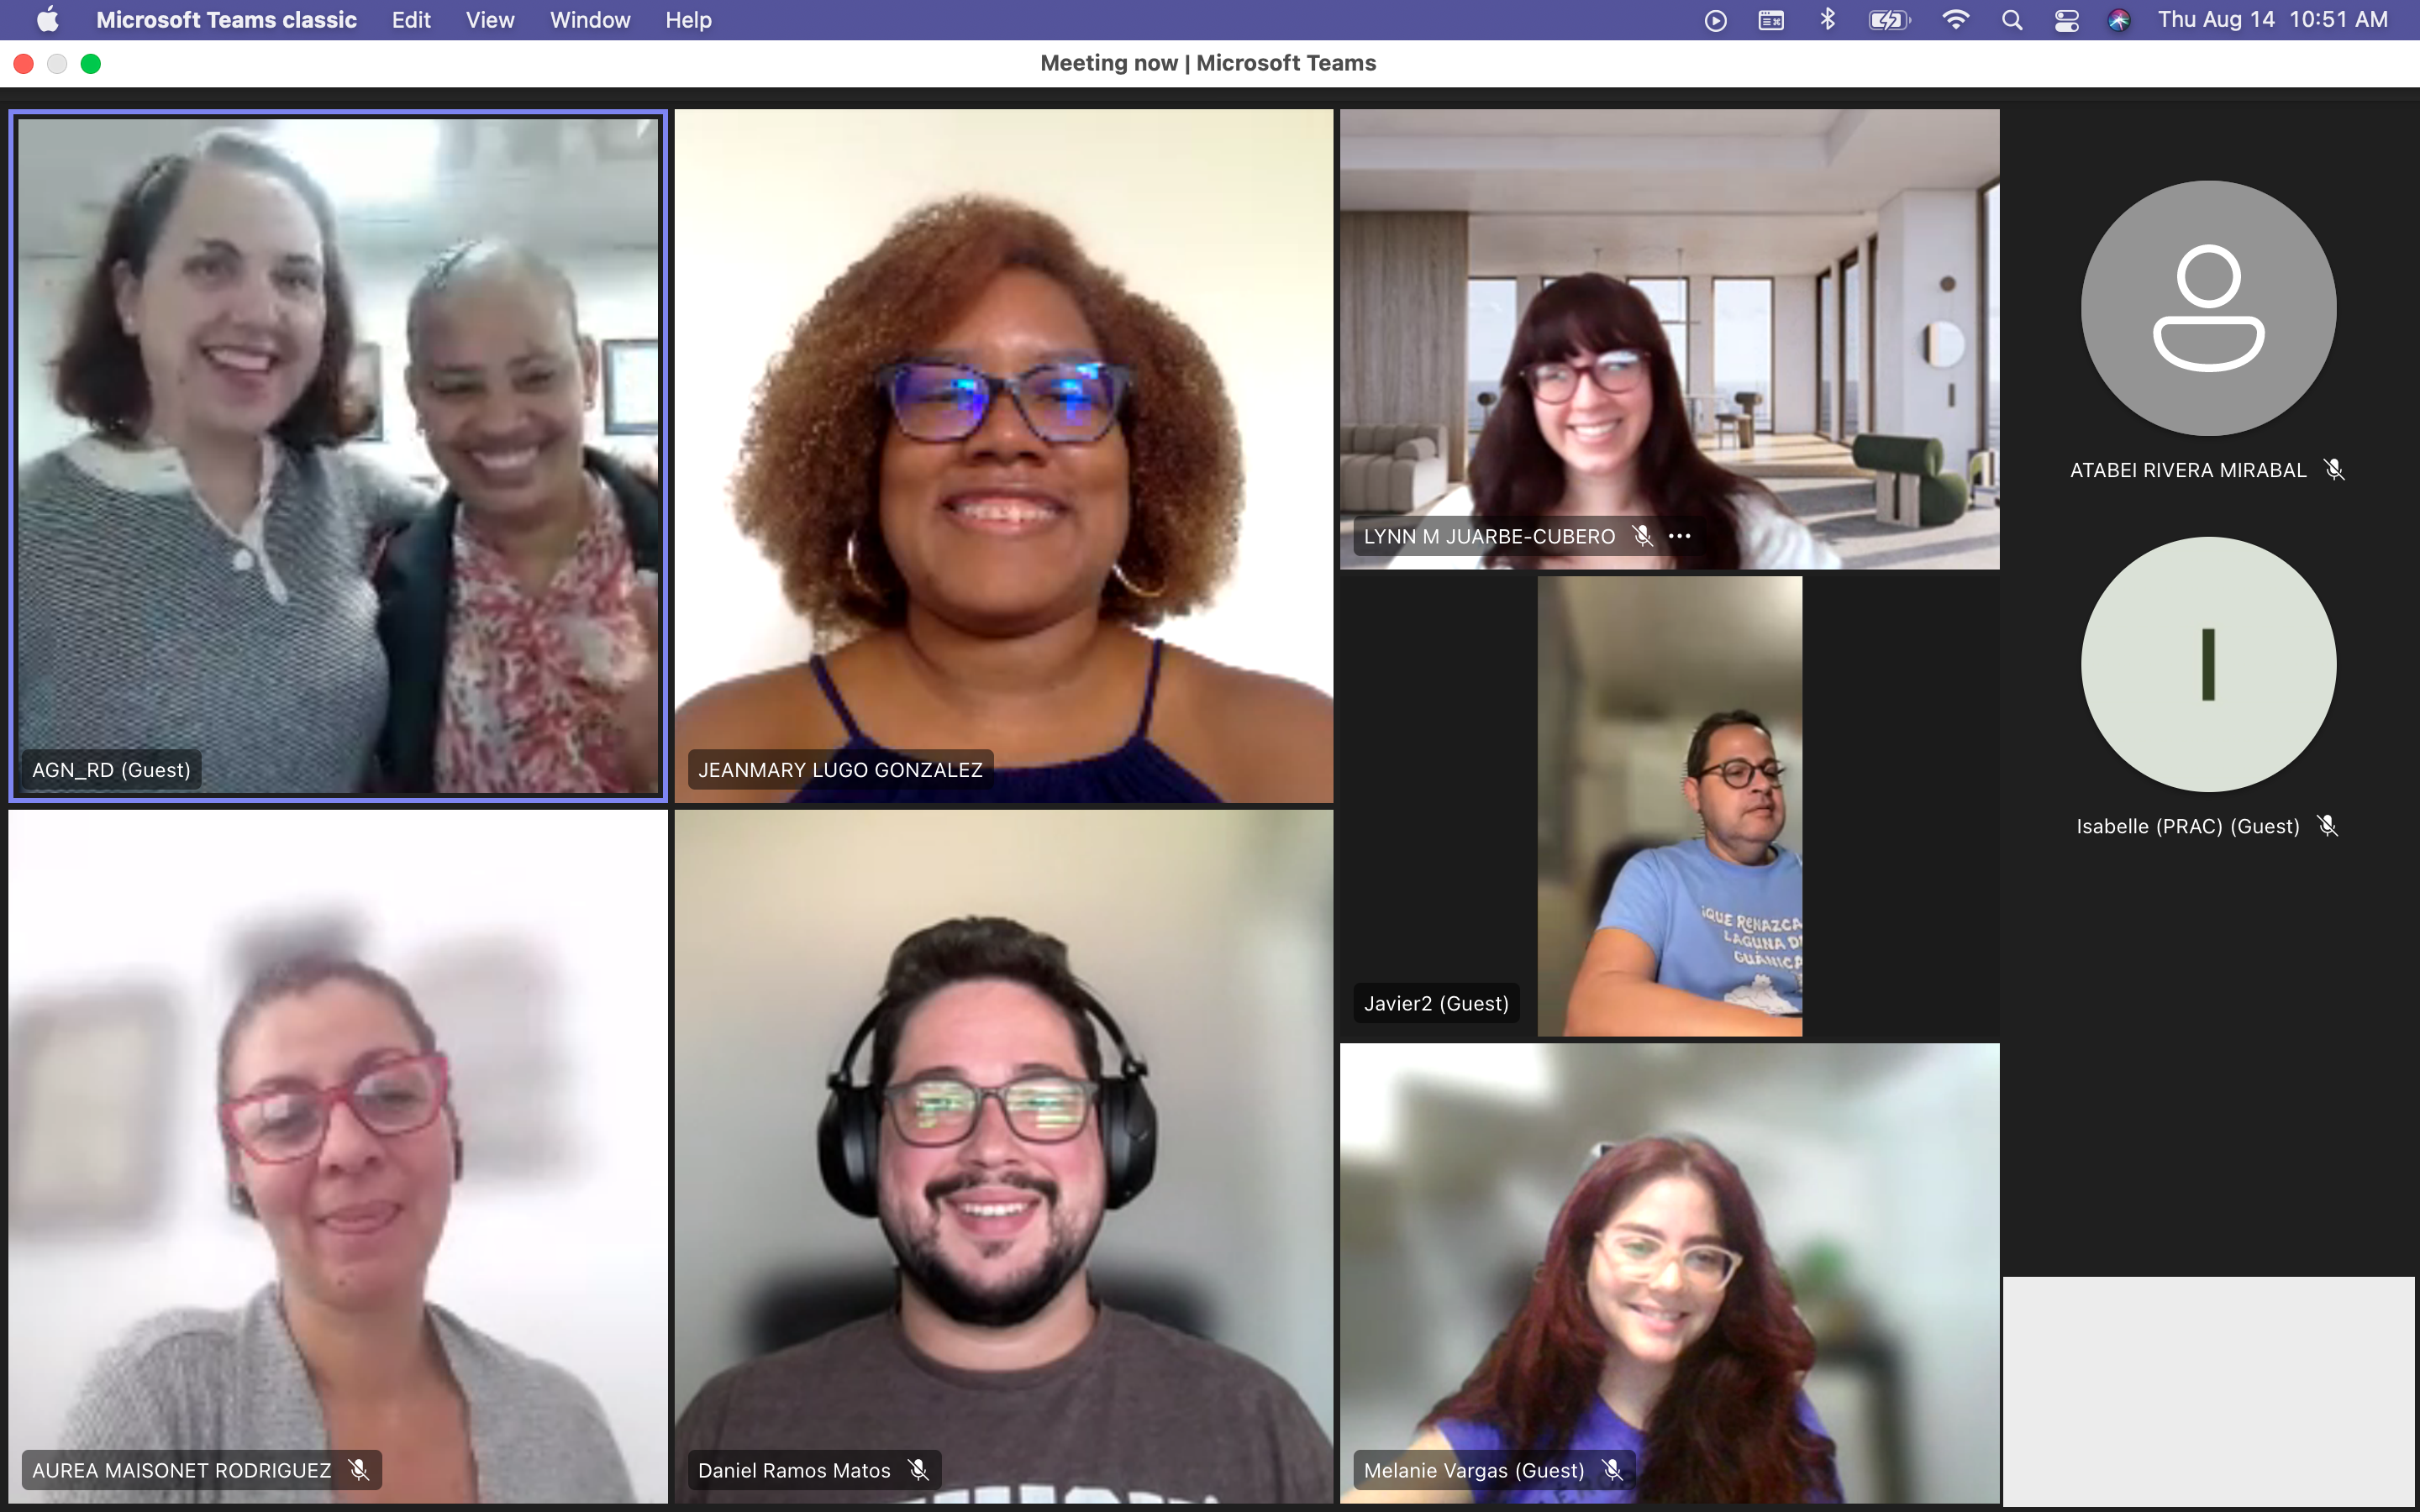Open the Edit menu

(x=410, y=20)
